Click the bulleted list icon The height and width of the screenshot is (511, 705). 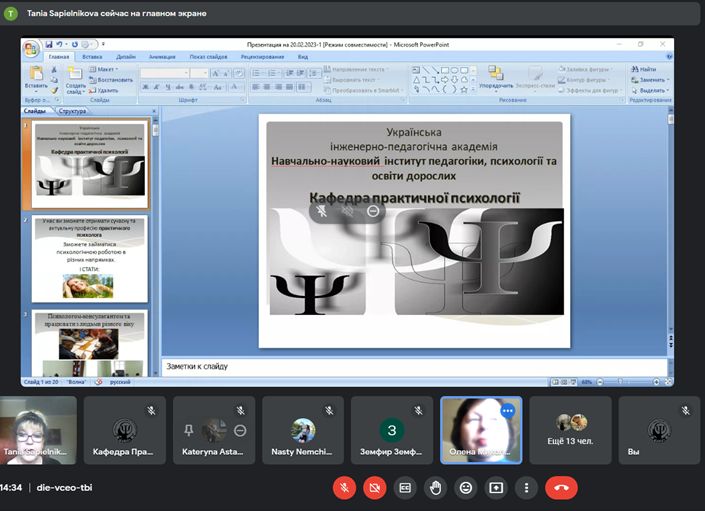257,73
